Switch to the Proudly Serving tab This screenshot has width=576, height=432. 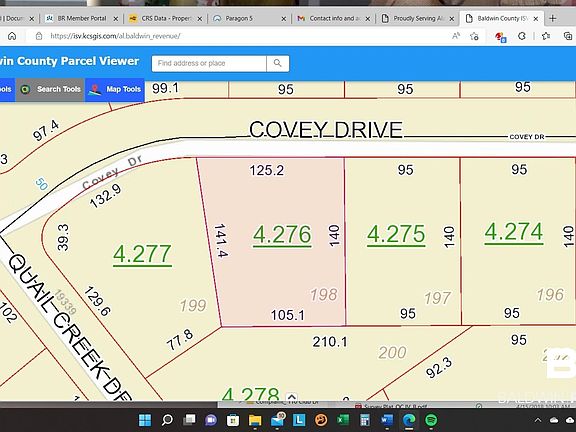[418, 18]
